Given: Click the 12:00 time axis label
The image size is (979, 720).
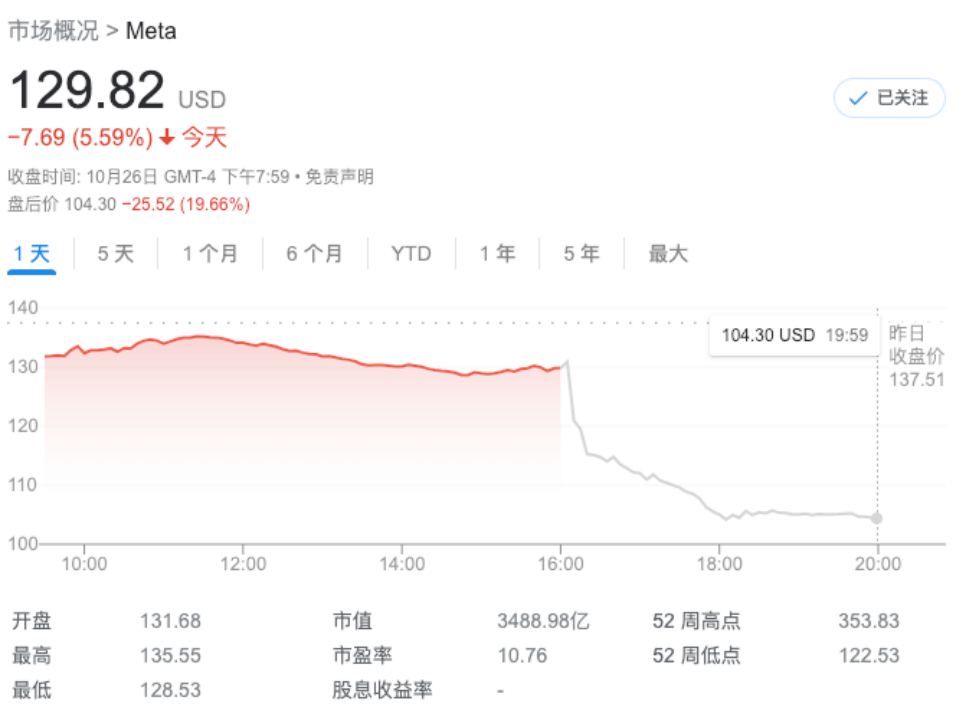Looking at the screenshot, I should [242, 564].
